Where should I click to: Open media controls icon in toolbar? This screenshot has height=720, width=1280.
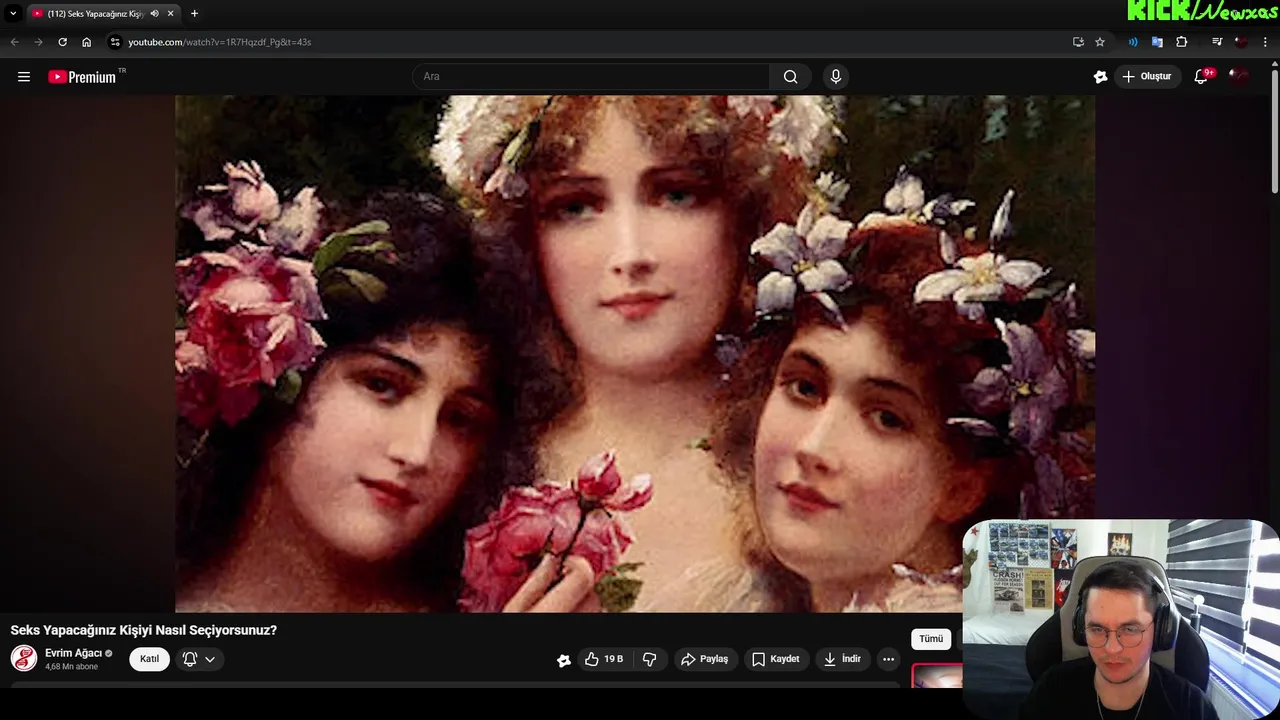(x=1216, y=42)
